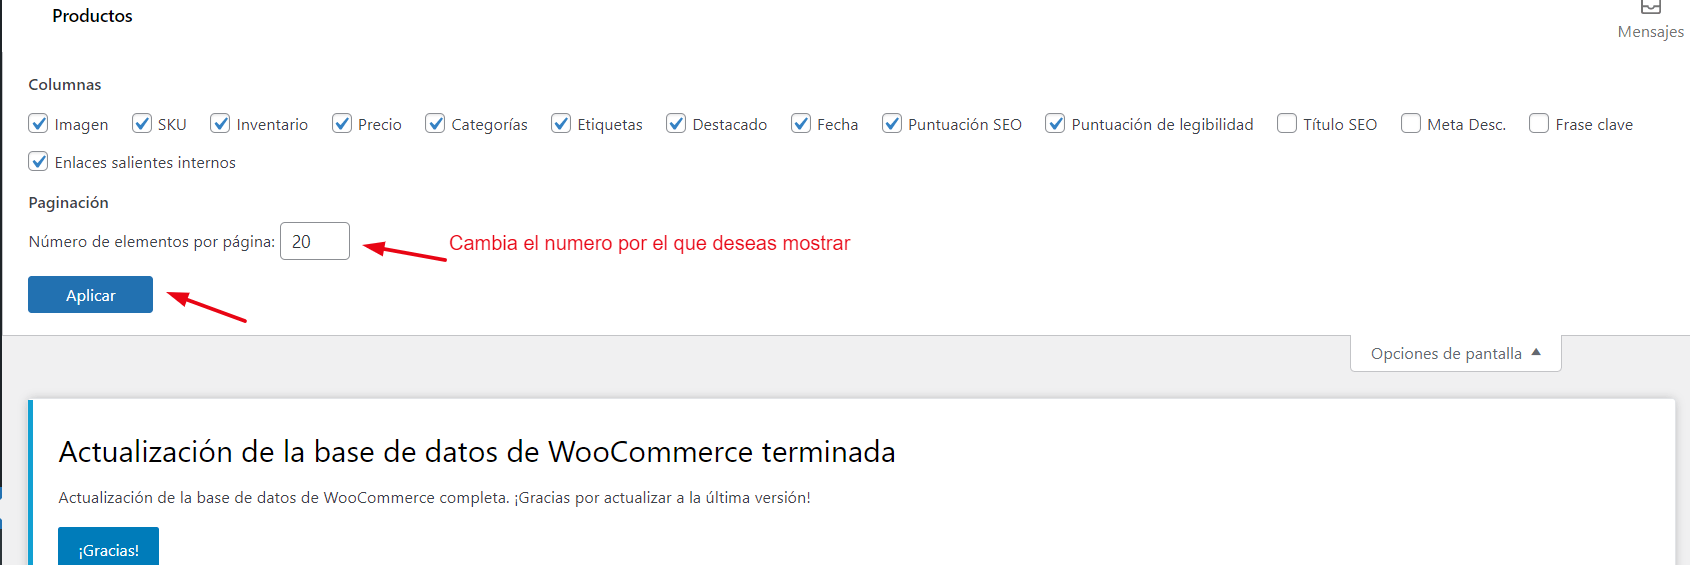The height and width of the screenshot is (565, 1690).
Task: Check the Frase clave checkbox
Action: pos(1539,123)
